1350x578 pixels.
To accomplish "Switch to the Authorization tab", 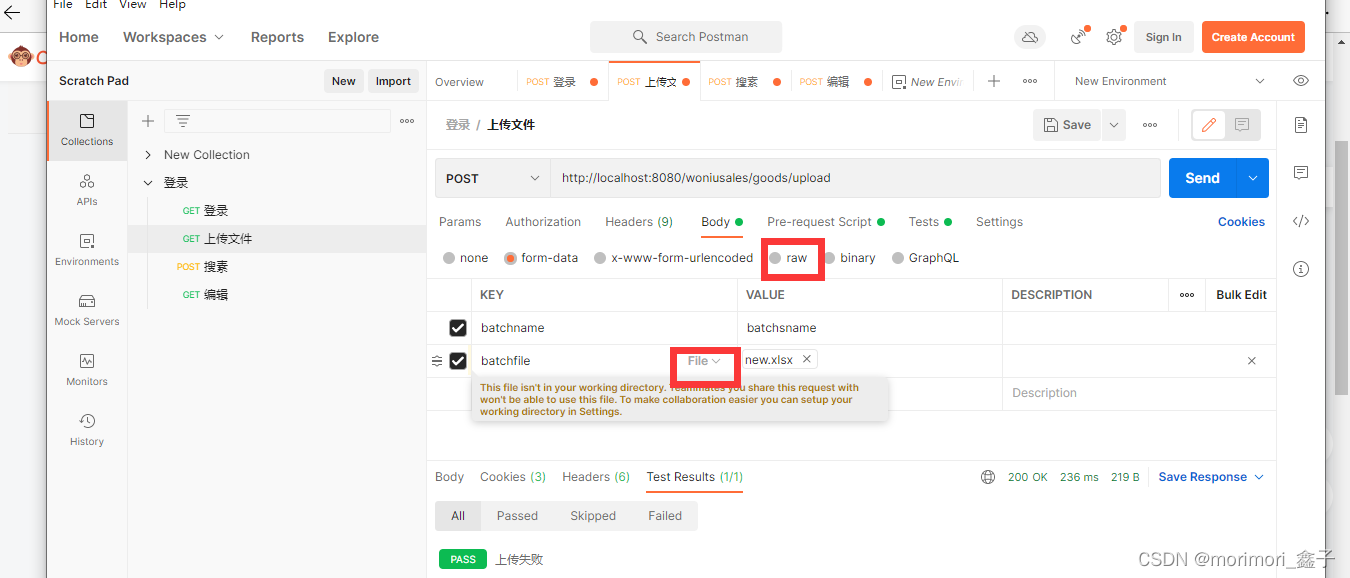I will pos(543,222).
